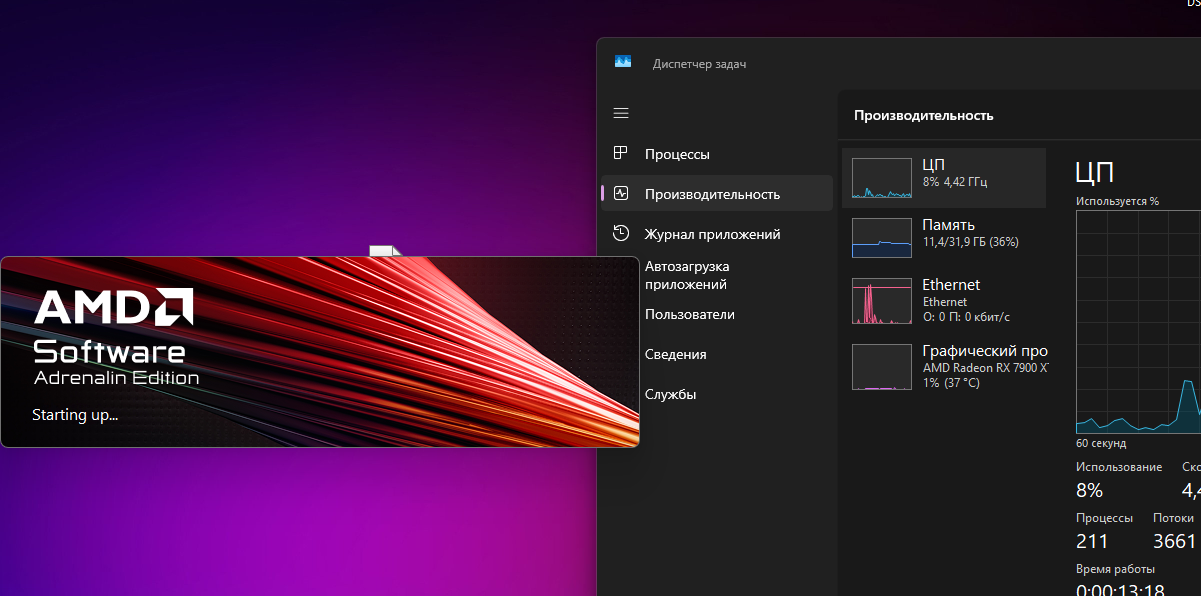This screenshot has width=1201, height=596.
Task: Open the Task Manager hamburger navigation menu
Action: pyautogui.click(x=621, y=113)
